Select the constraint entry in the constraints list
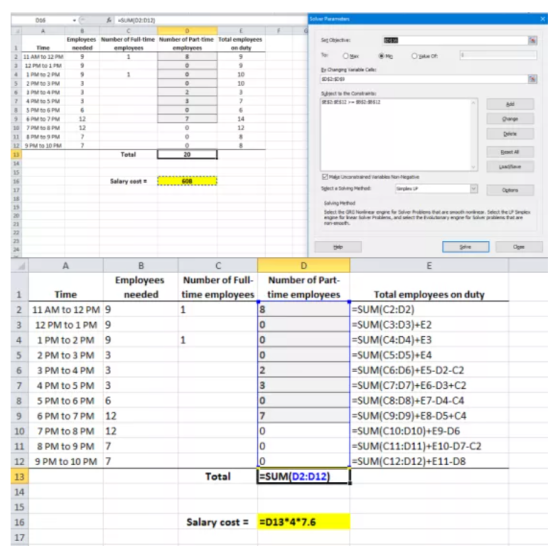Image resolution: width=560 pixels, height=546 pixels. (351, 102)
